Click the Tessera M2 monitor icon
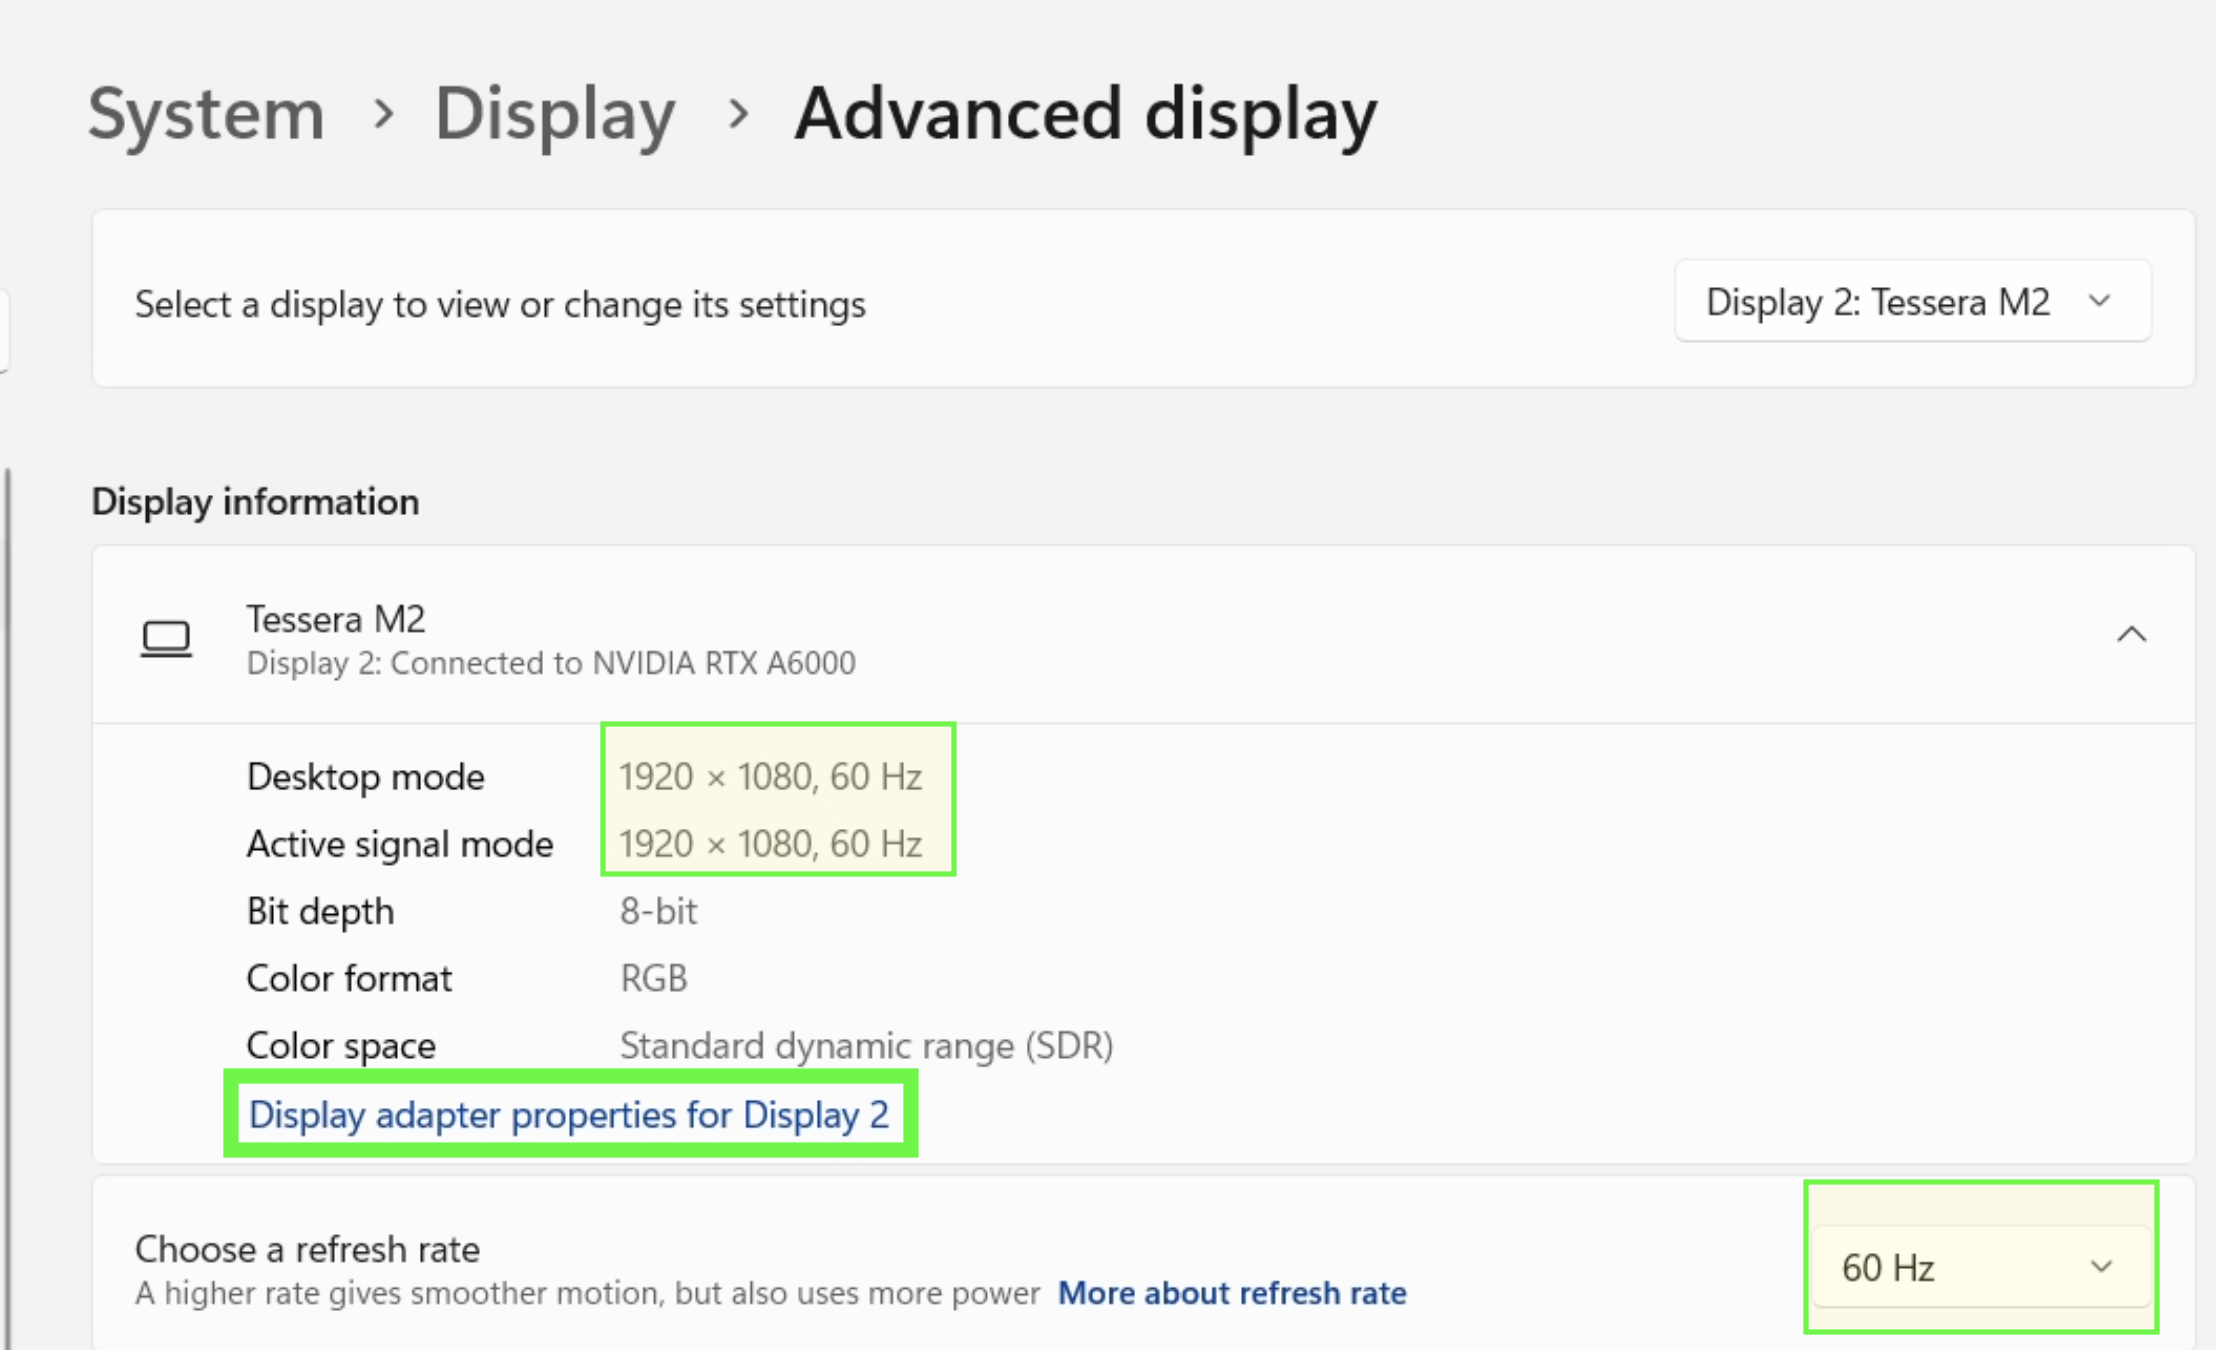Viewport: 2216px width, 1350px height. click(x=166, y=638)
